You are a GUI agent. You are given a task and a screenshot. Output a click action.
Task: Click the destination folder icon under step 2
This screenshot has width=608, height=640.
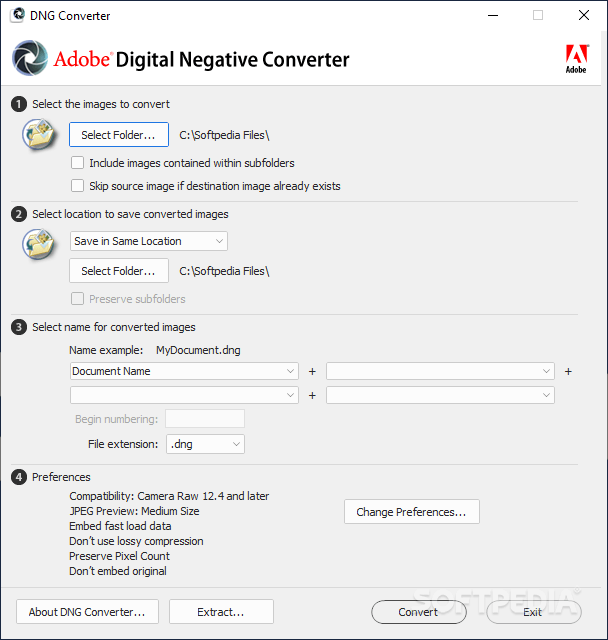pos(39,244)
